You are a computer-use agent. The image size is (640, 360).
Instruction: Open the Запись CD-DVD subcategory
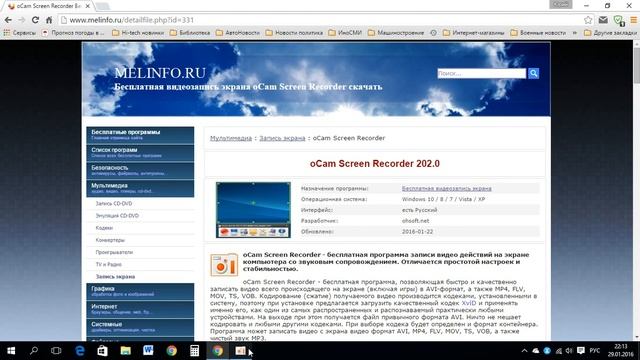click(x=114, y=203)
